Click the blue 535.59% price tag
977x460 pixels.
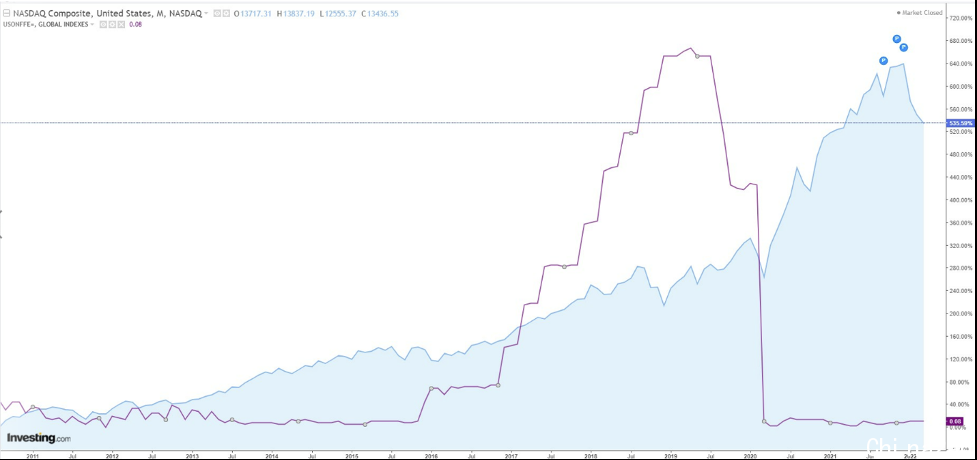pos(960,123)
